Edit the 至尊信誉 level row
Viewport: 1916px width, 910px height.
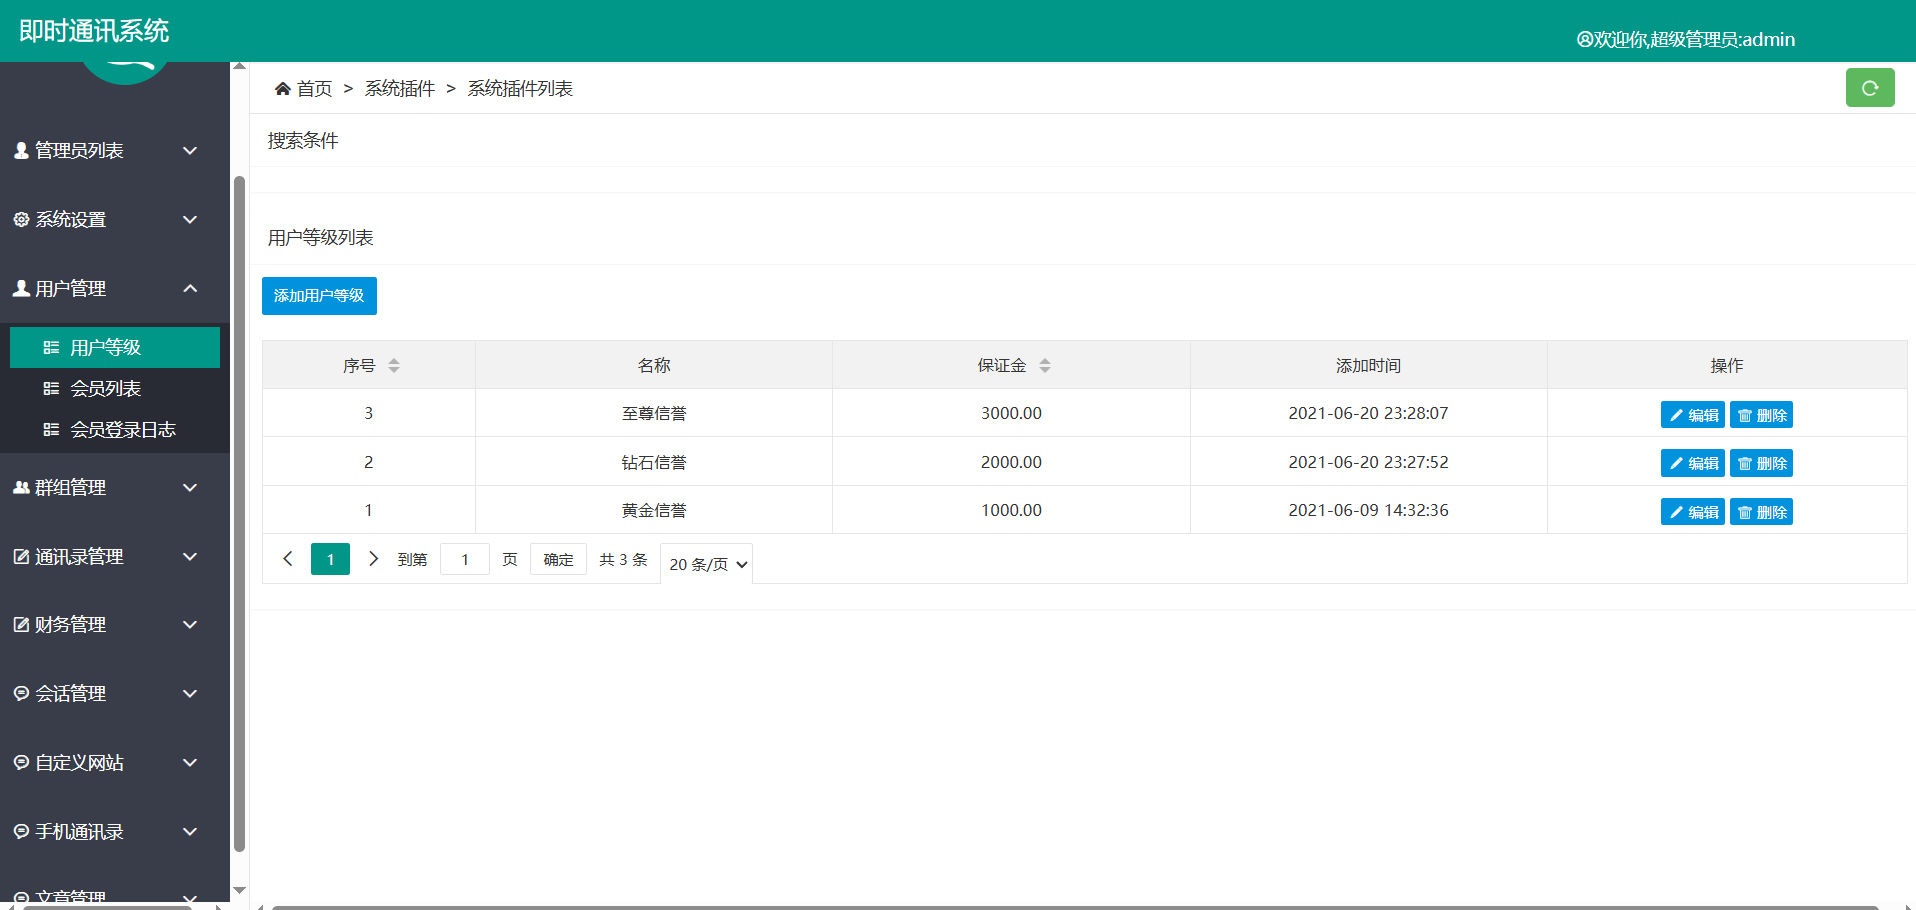point(1692,415)
